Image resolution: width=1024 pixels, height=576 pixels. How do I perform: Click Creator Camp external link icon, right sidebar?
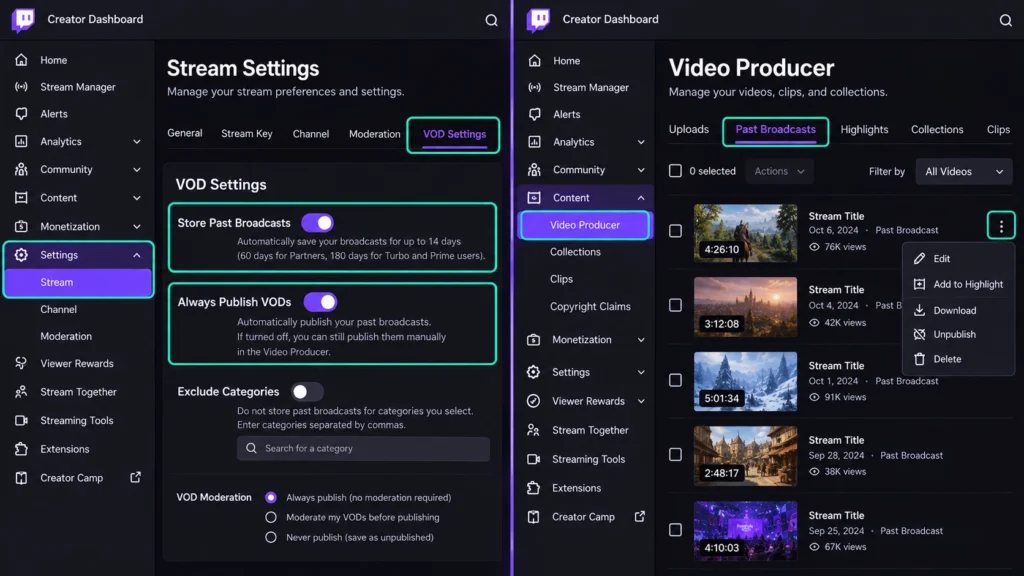640,517
